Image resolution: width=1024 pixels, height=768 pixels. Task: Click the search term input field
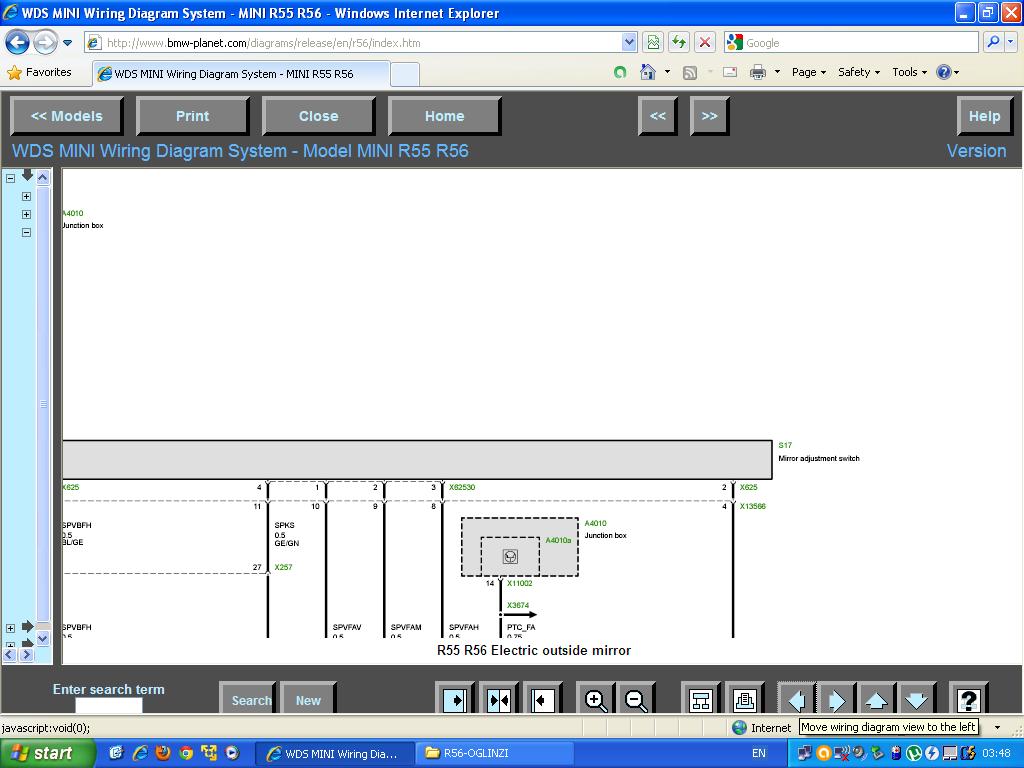coord(109,705)
